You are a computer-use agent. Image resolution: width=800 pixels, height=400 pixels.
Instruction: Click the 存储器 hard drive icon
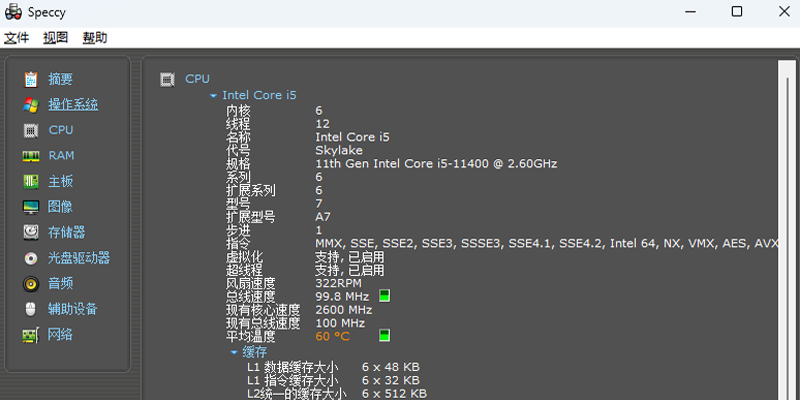pos(31,233)
